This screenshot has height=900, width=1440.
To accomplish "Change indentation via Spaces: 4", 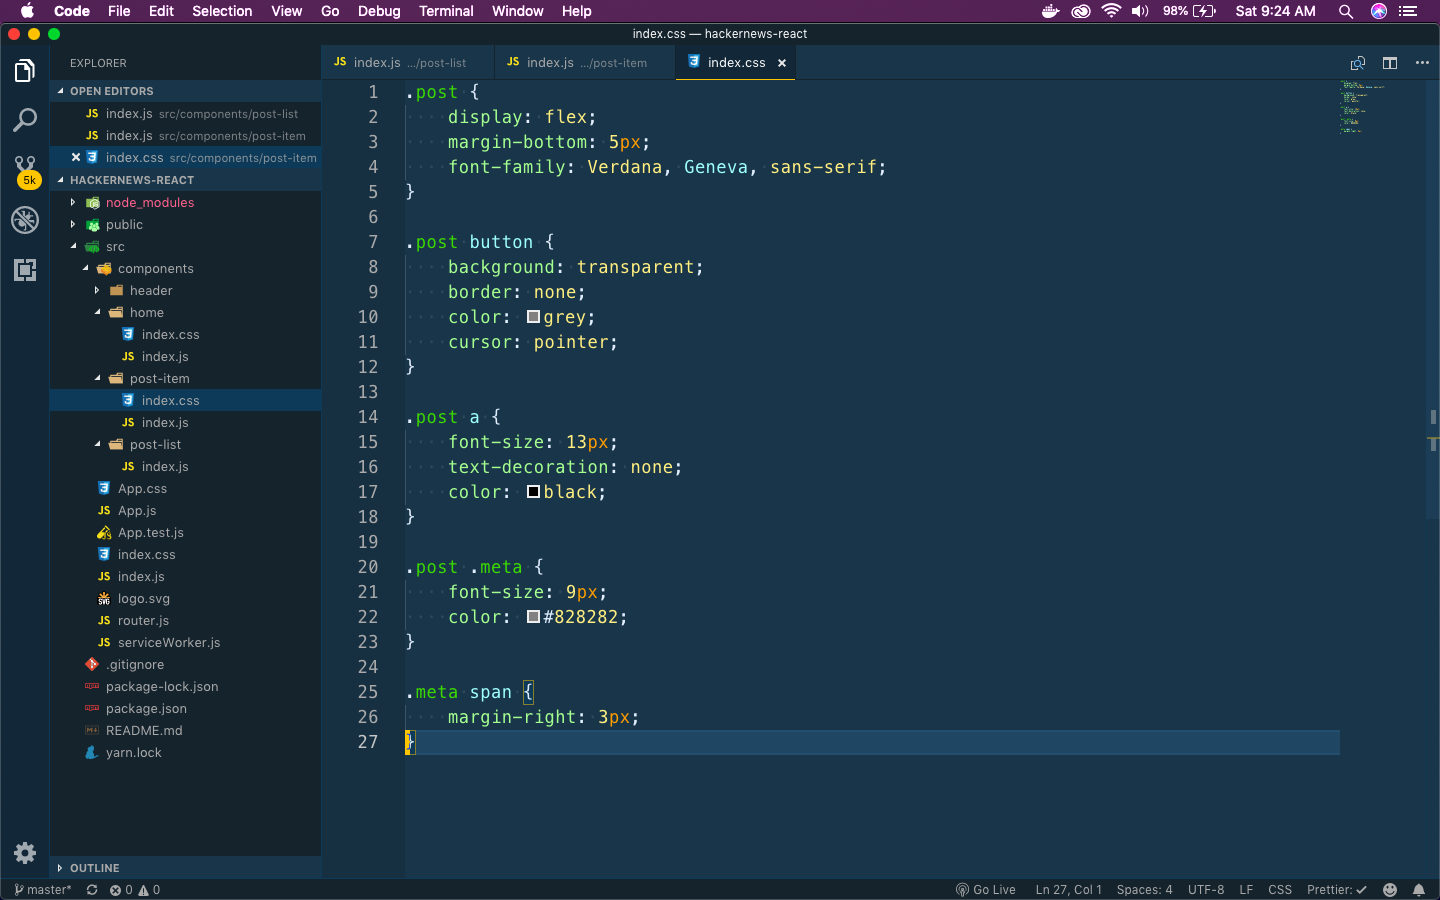I will coord(1144,890).
